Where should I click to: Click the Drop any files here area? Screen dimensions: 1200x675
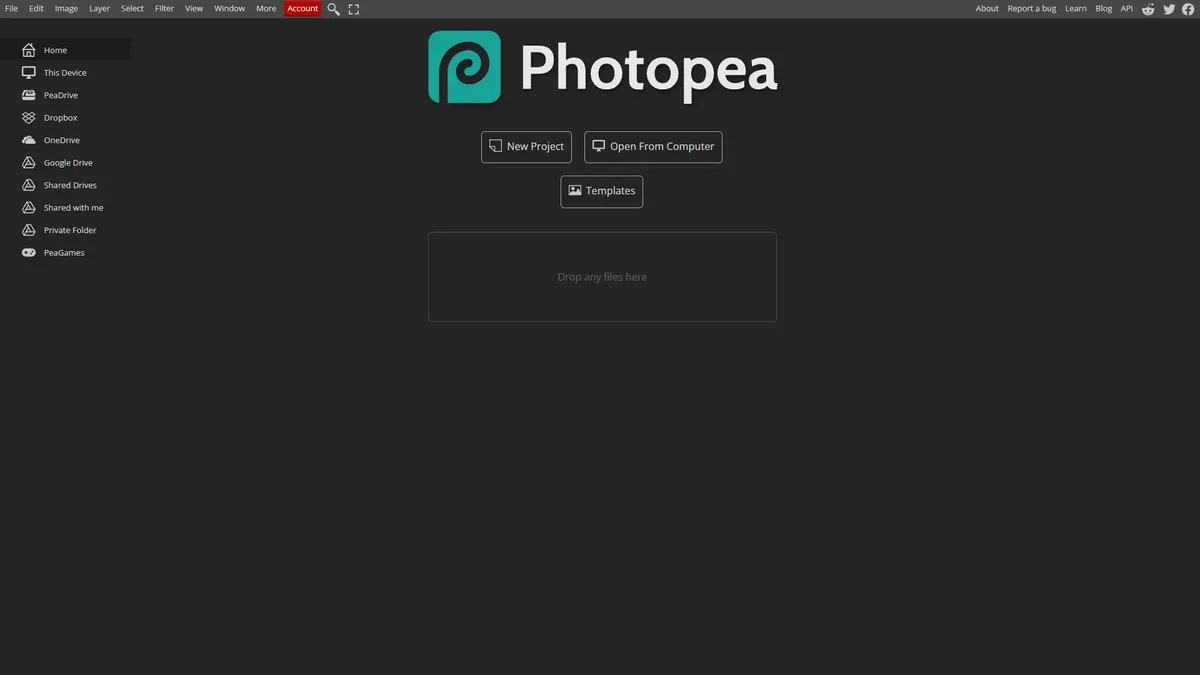click(602, 277)
